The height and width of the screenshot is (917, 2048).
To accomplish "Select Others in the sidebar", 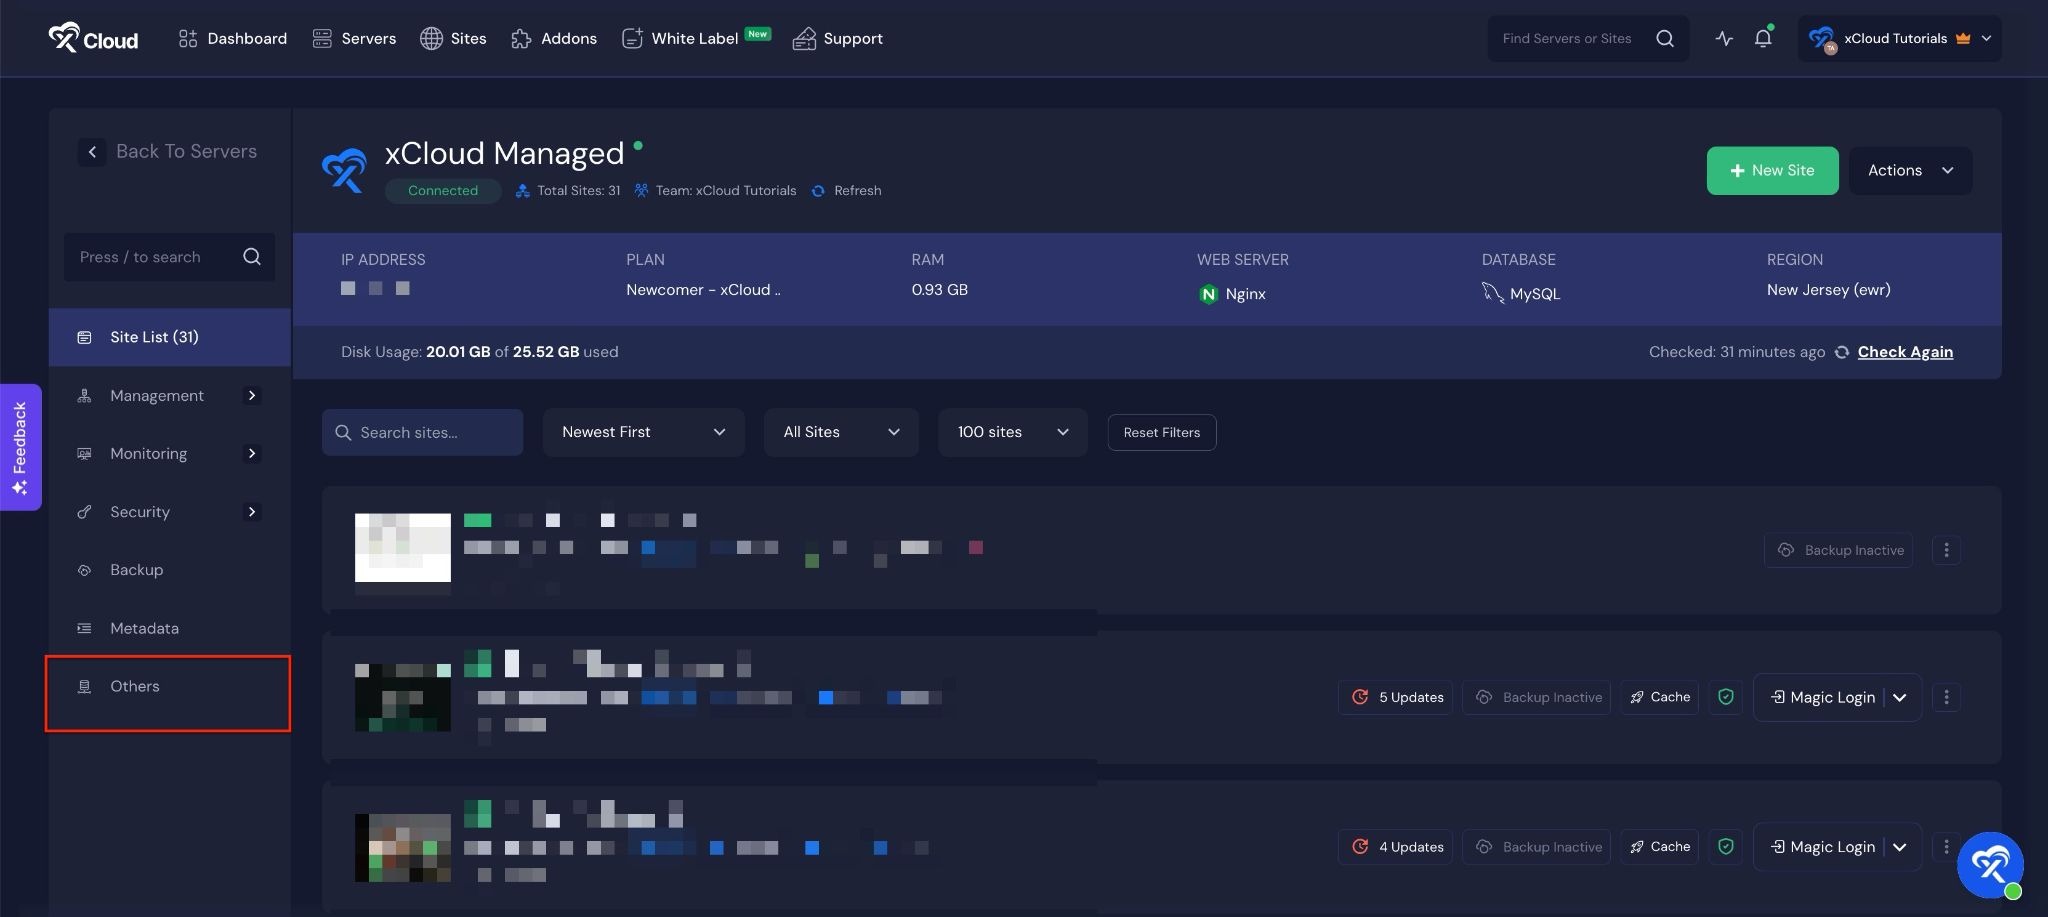I will pos(135,687).
